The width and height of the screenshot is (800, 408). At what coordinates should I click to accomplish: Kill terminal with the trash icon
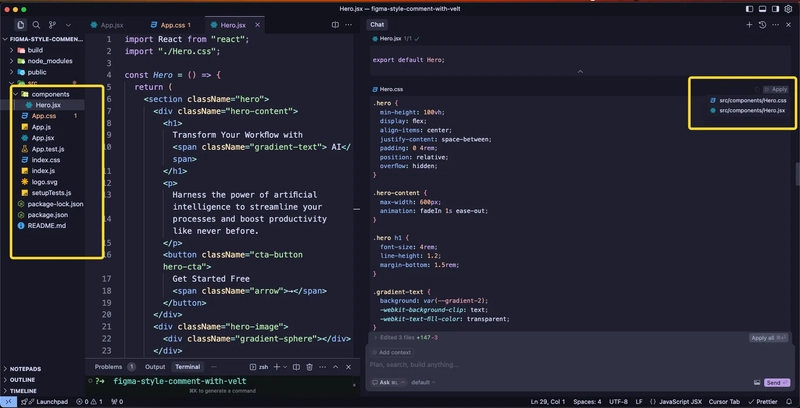pos(310,367)
